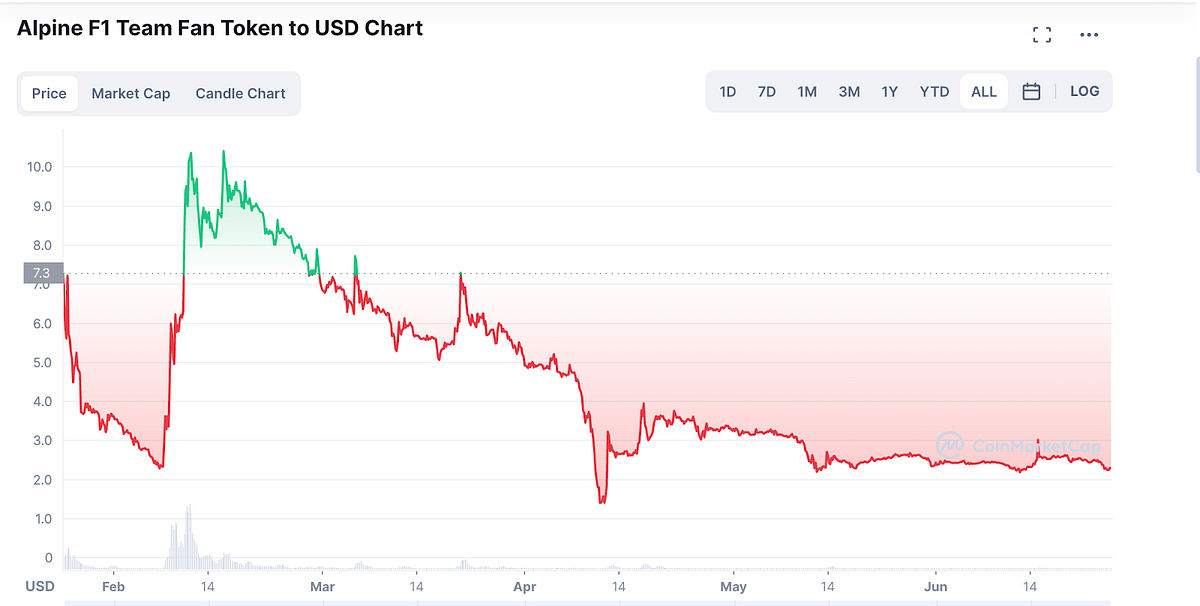This screenshot has height=606, width=1200.
Task: Open the fullscreen chart view icon
Action: click(1041, 33)
